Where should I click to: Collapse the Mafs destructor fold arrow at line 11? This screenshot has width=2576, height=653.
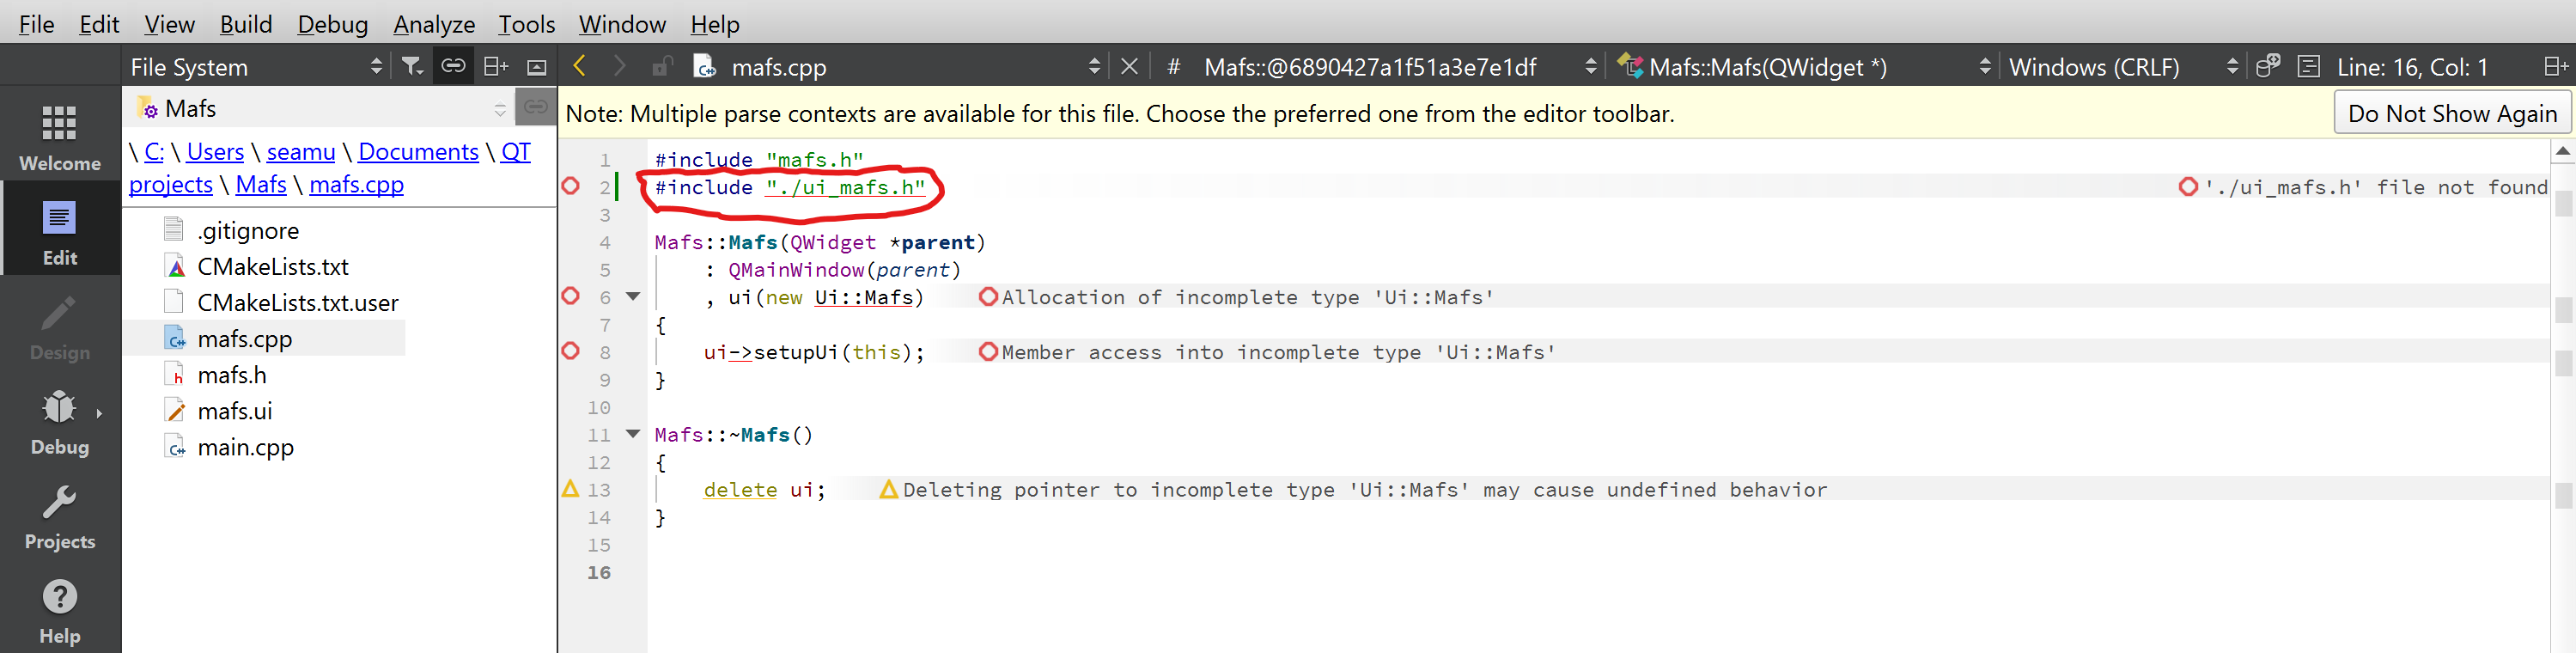[633, 433]
